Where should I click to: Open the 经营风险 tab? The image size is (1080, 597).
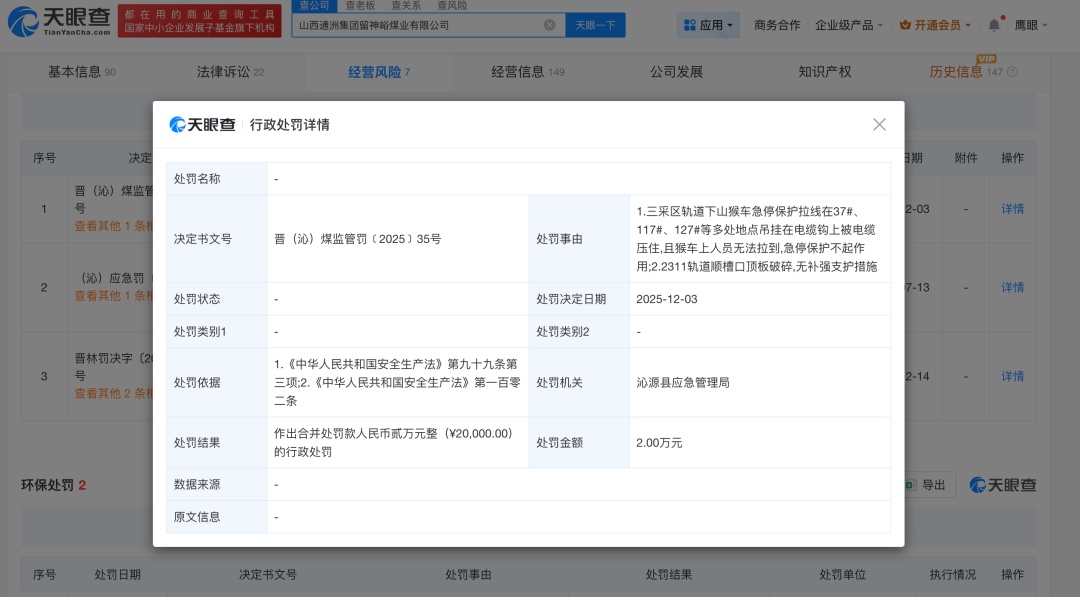(379, 72)
